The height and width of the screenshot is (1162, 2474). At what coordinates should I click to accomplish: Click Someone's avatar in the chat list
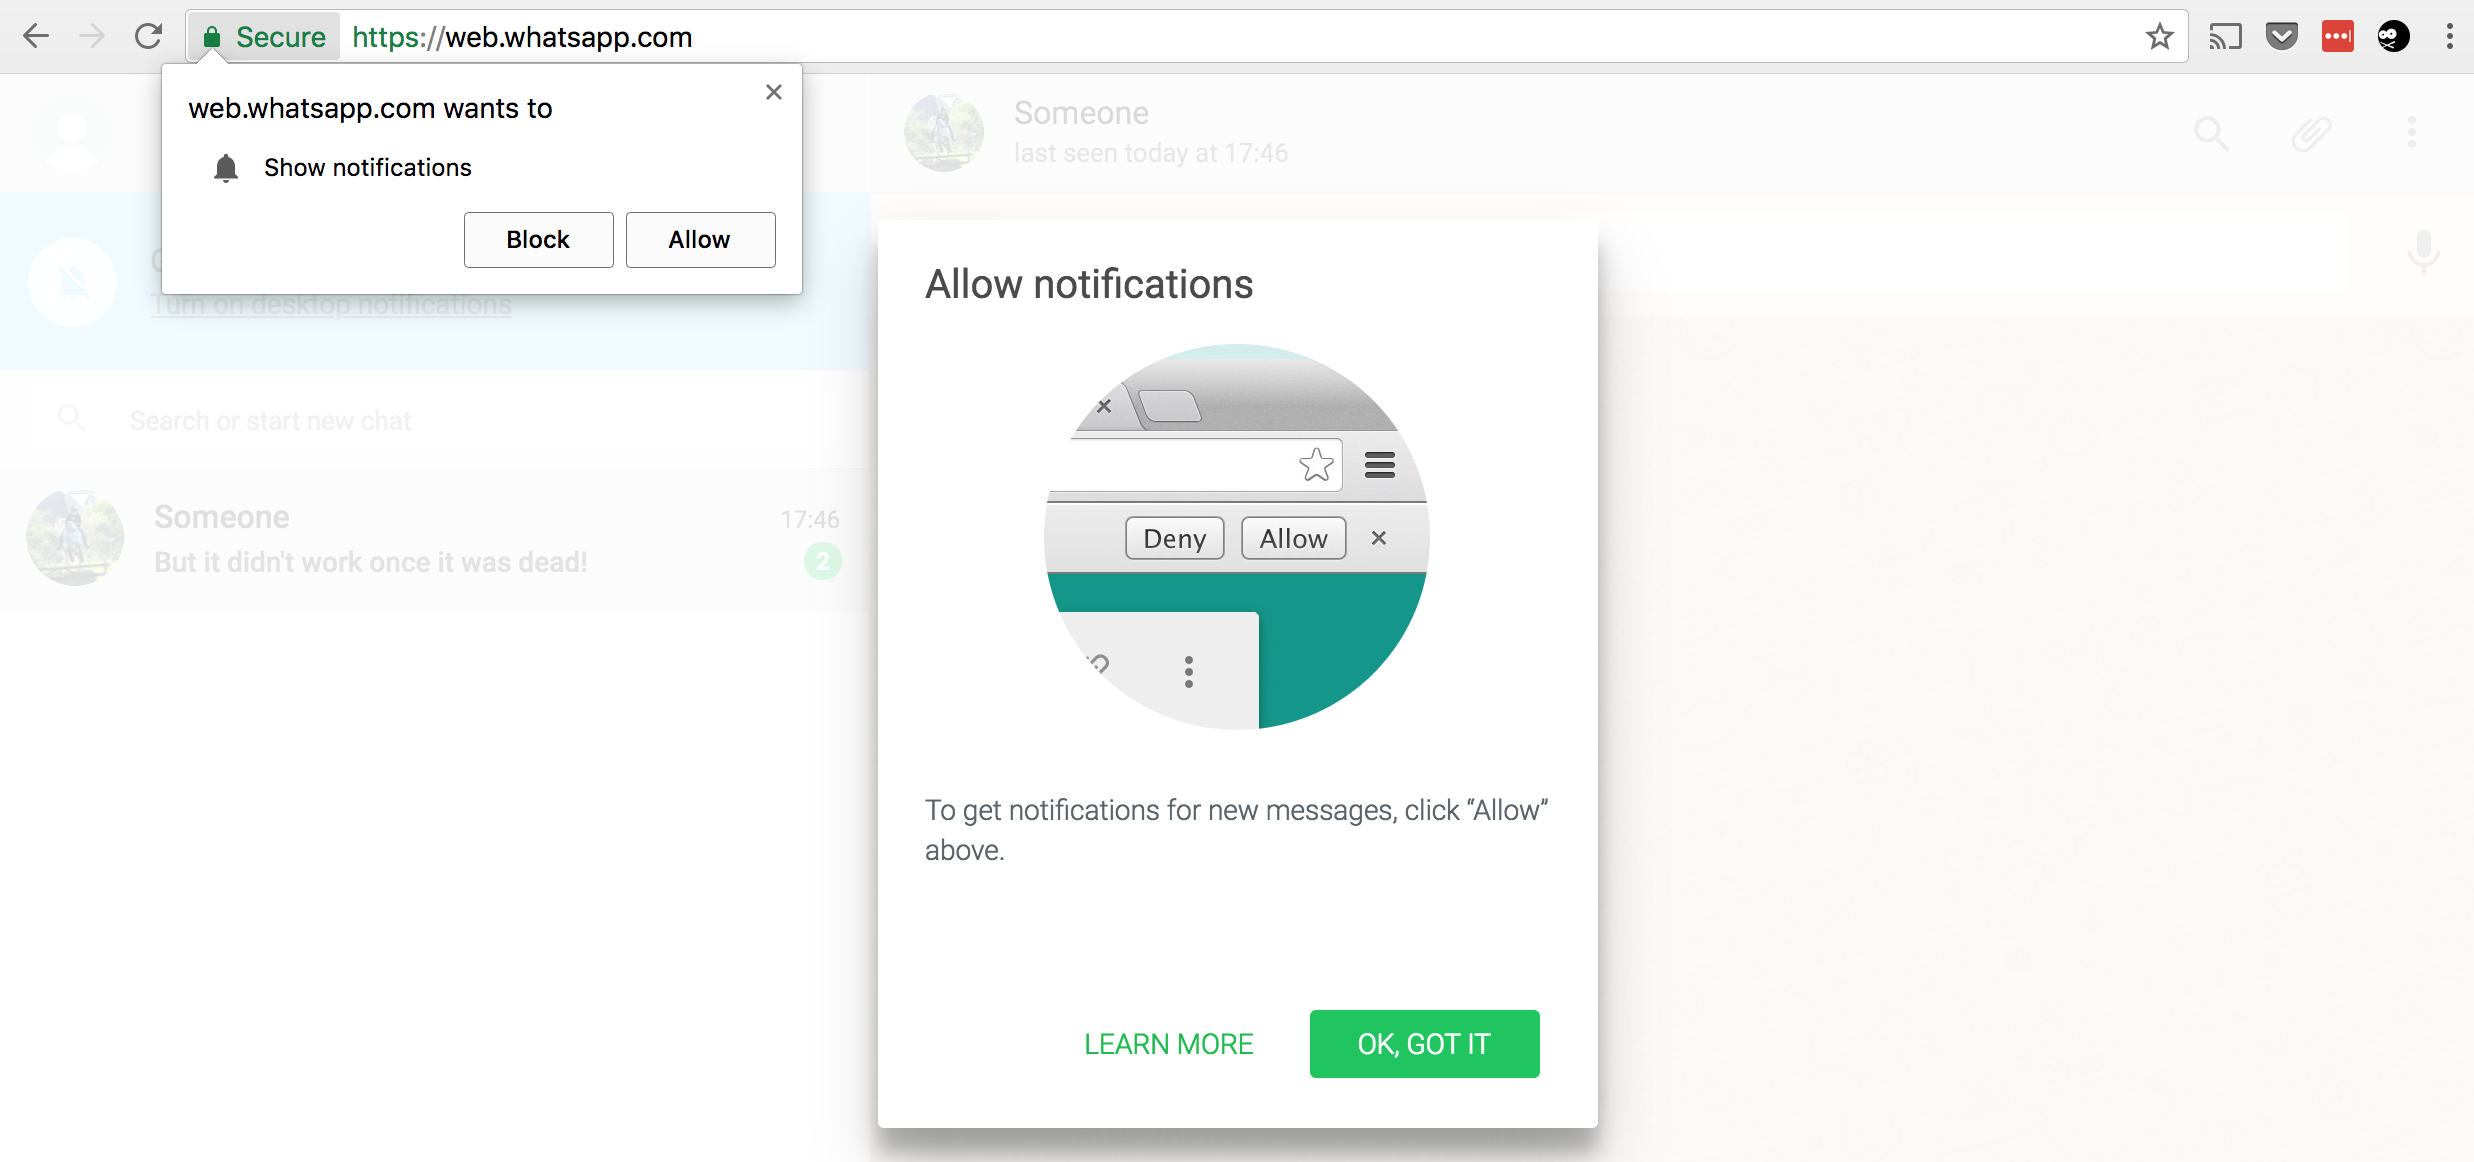click(75, 538)
